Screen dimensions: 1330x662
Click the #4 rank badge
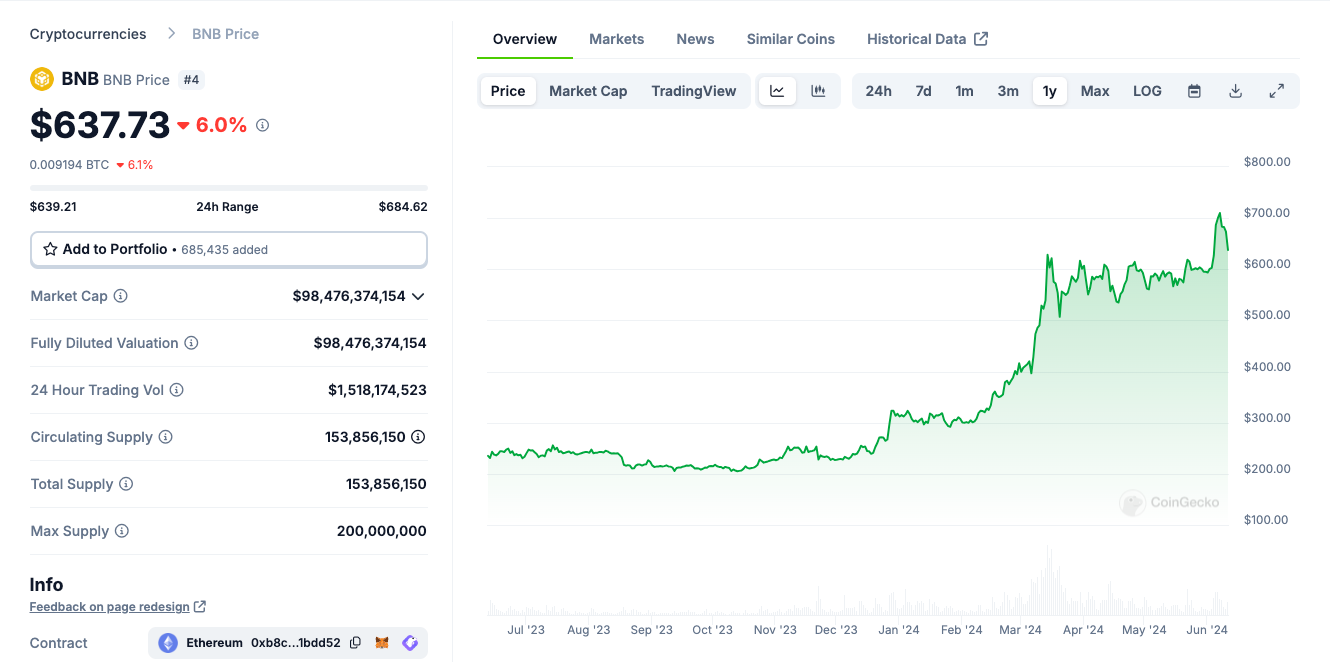tap(191, 80)
